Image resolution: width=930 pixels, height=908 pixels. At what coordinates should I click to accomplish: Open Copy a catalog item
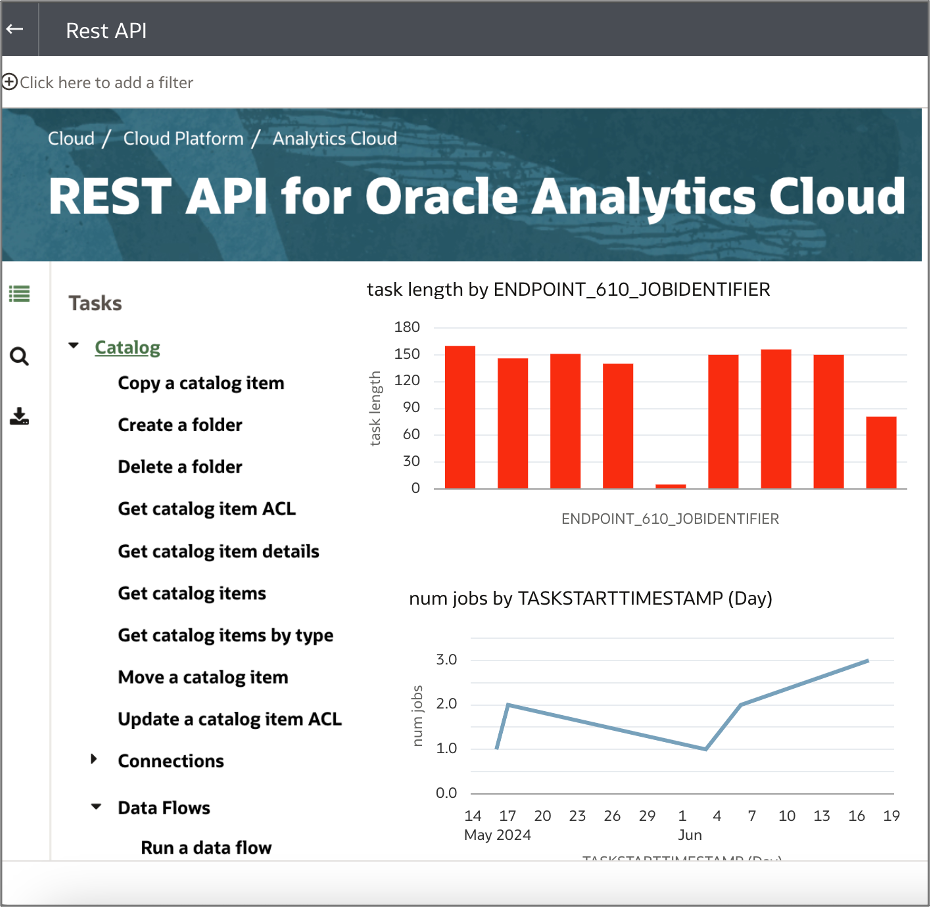click(x=200, y=383)
